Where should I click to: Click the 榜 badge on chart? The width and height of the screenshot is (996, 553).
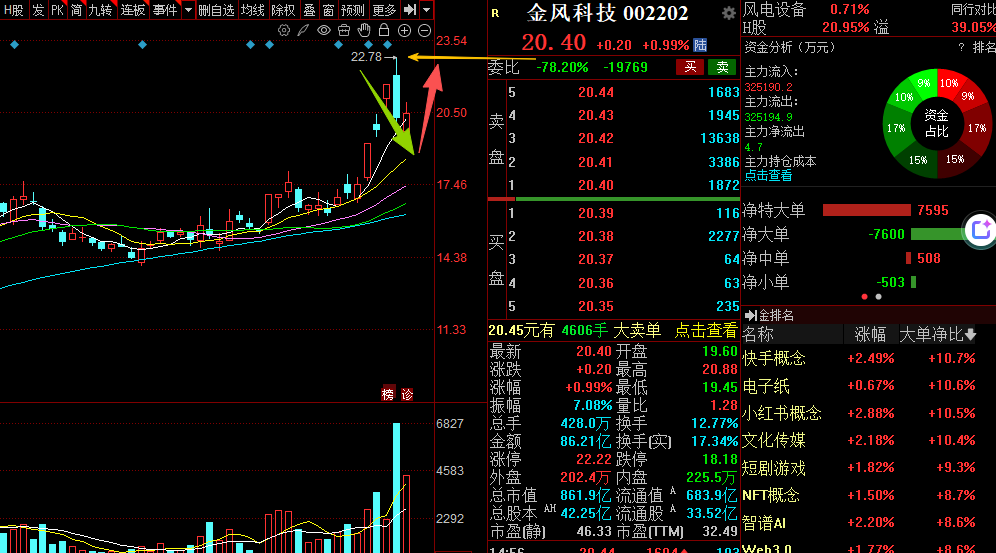(x=387, y=394)
